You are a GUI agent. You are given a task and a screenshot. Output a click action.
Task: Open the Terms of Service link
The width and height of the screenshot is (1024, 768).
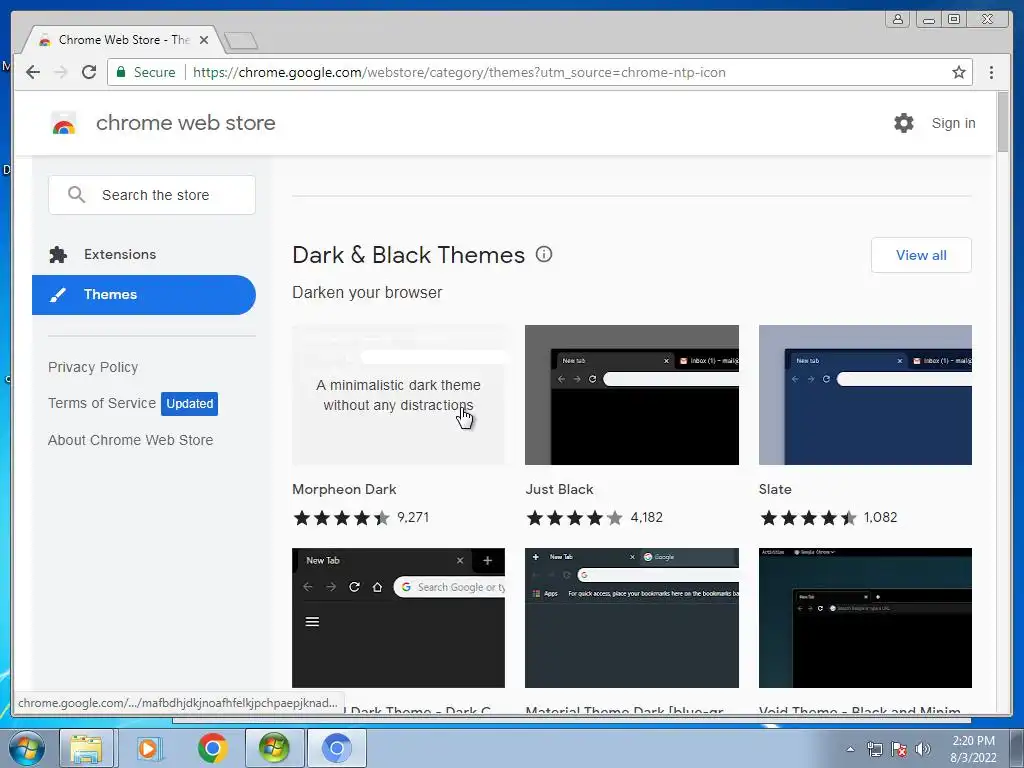coord(102,403)
